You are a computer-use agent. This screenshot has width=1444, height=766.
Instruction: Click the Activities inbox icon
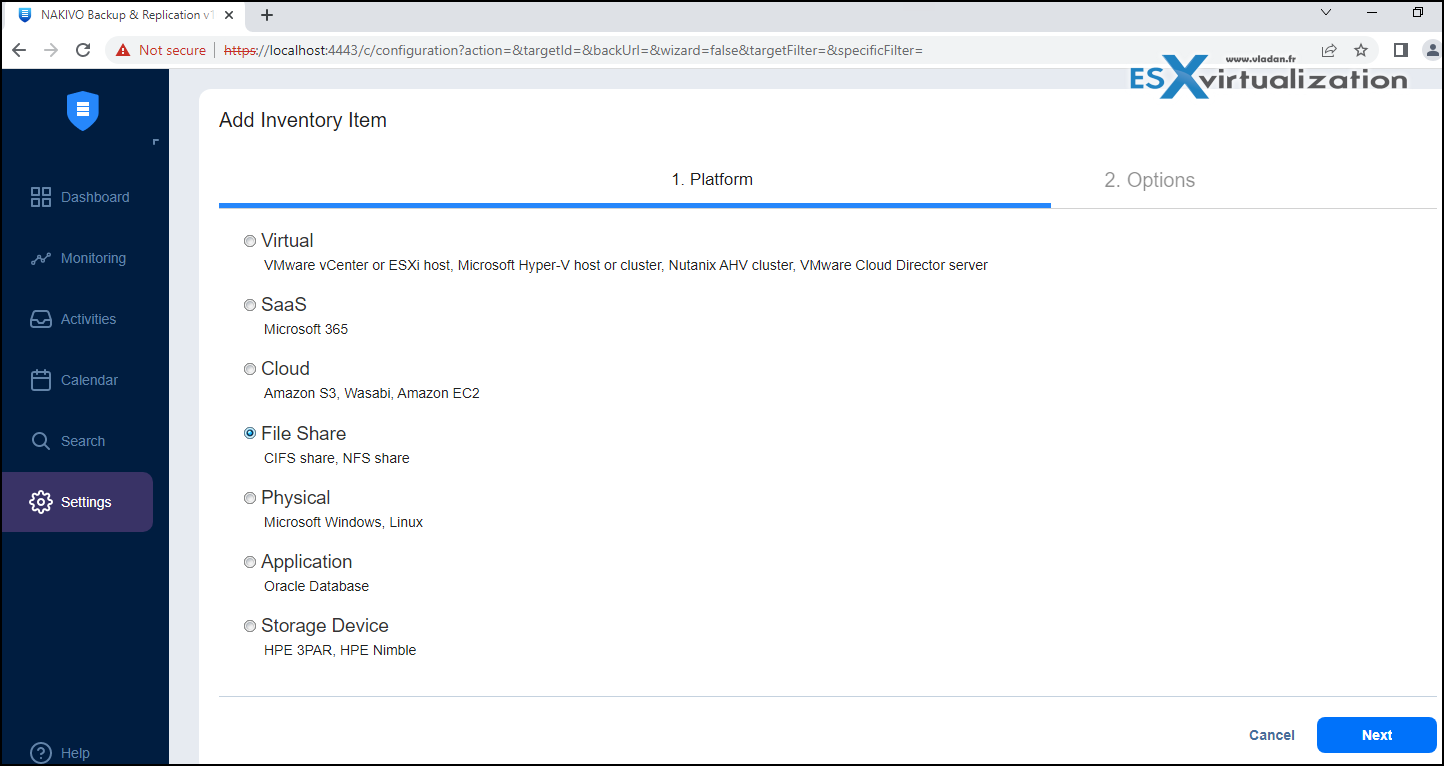(x=41, y=319)
